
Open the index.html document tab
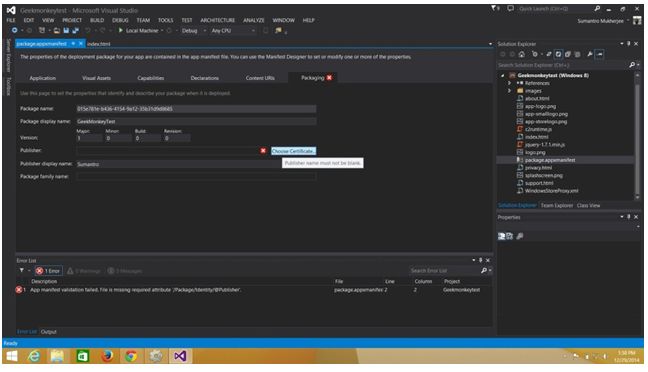click(98, 43)
